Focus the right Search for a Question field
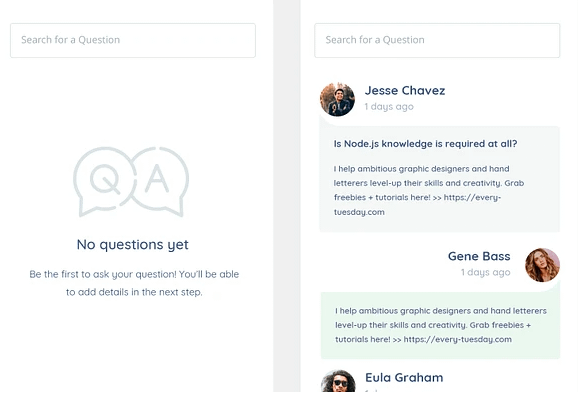This screenshot has width=578, height=393. (437, 41)
